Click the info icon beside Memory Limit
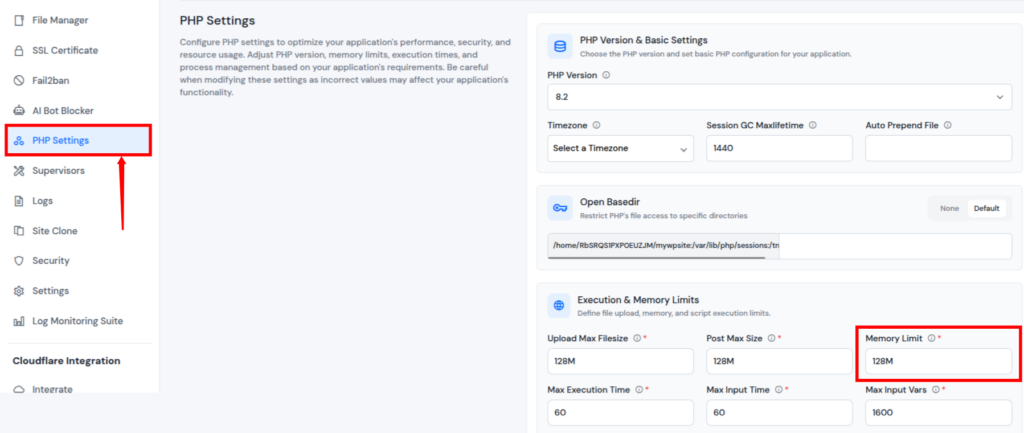Screen dimensions: 1024x433 (x=931, y=338)
